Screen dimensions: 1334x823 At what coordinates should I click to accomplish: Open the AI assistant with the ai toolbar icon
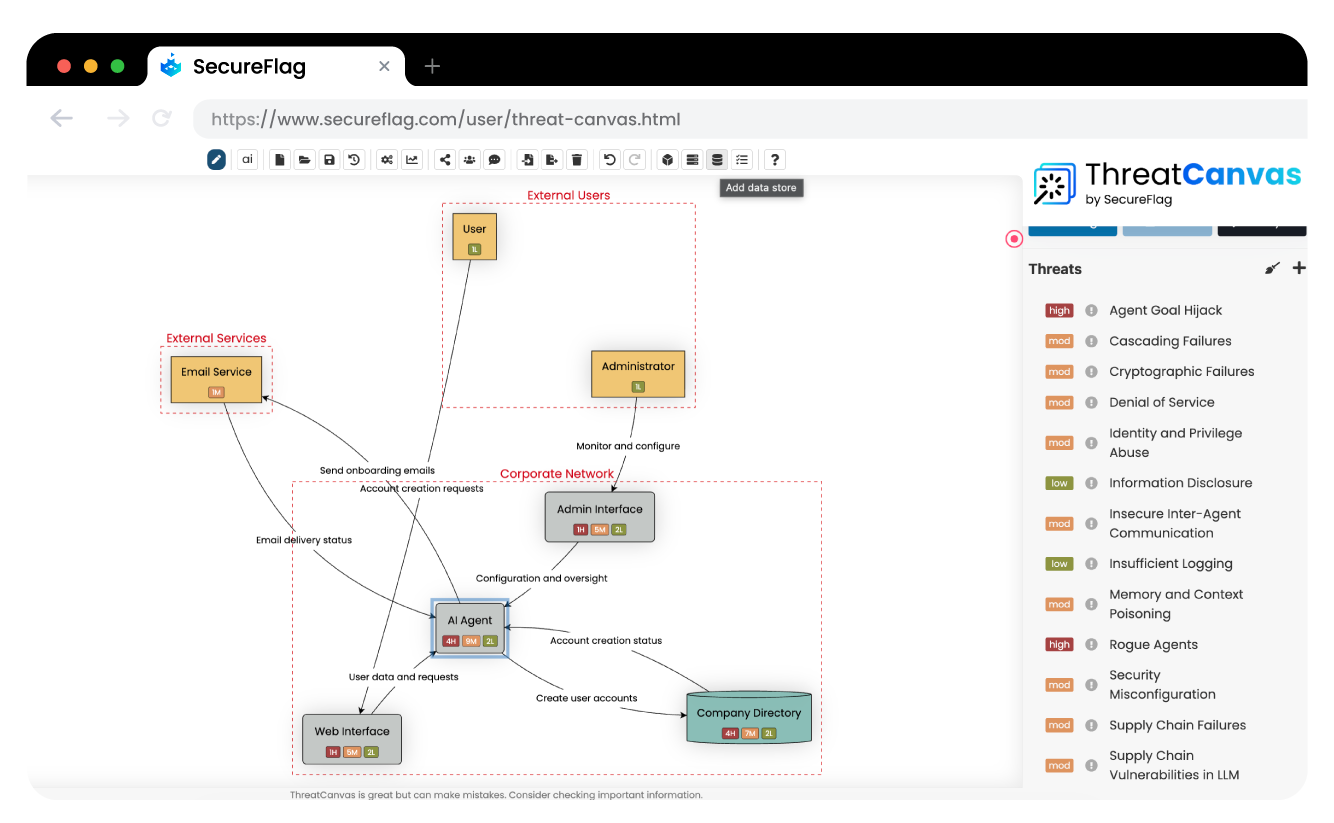[247, 159]
